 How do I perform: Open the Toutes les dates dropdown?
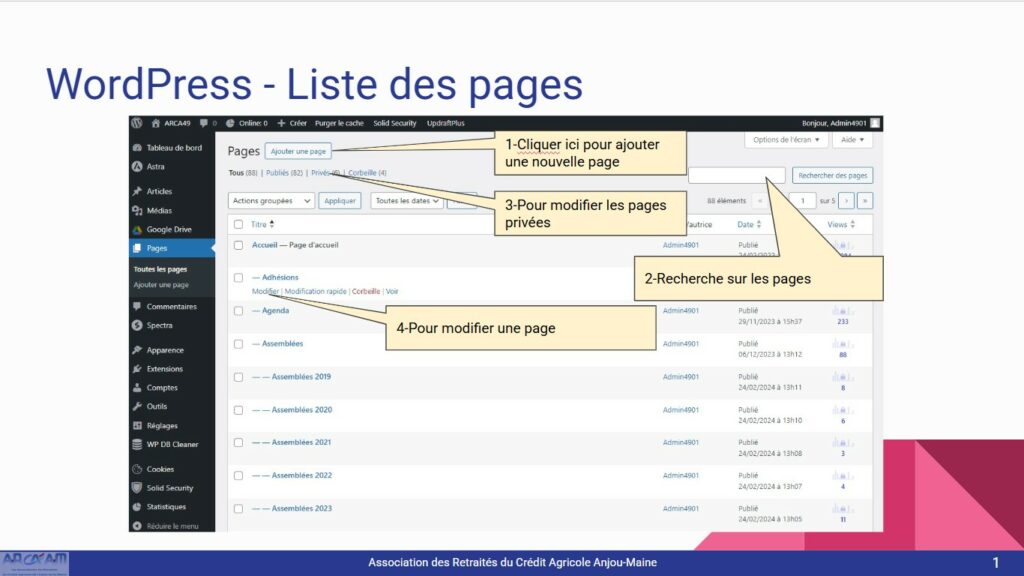(408, 201)
